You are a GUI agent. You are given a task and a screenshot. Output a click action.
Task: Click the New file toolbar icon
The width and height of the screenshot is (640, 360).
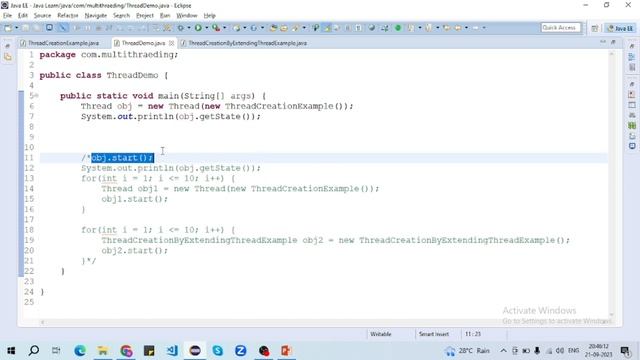(8, 28)
